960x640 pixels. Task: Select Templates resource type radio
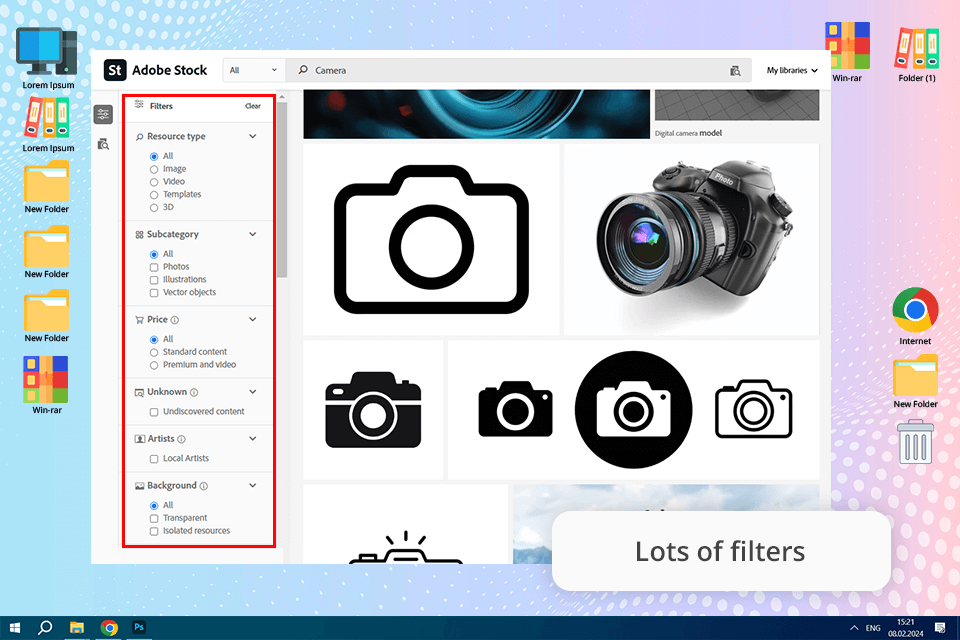coord(154,195)
